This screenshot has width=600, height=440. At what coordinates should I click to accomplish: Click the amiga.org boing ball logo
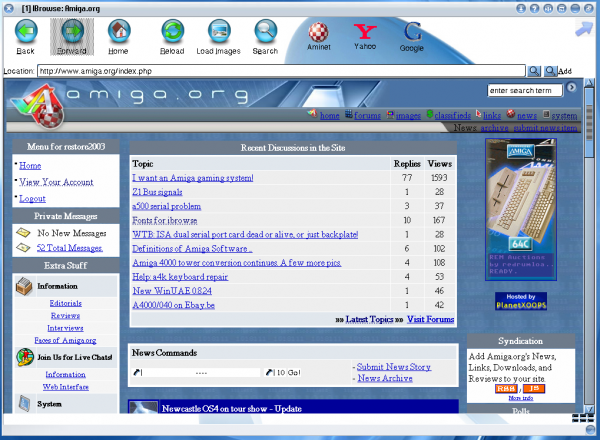click(x=39, y=107)
